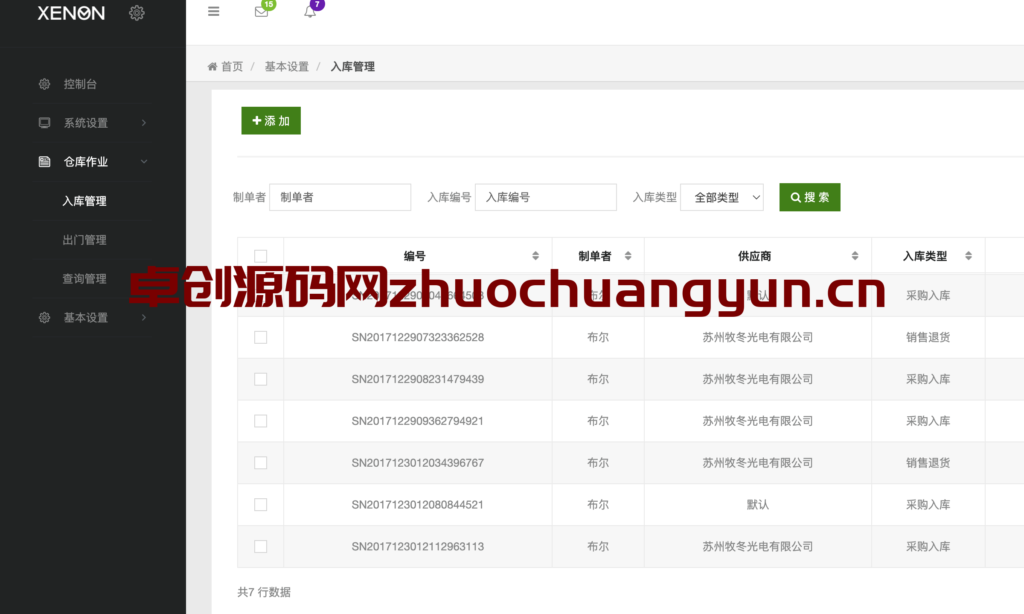
Task: Click the cell SN2017123012080844521
Action: 418,504
